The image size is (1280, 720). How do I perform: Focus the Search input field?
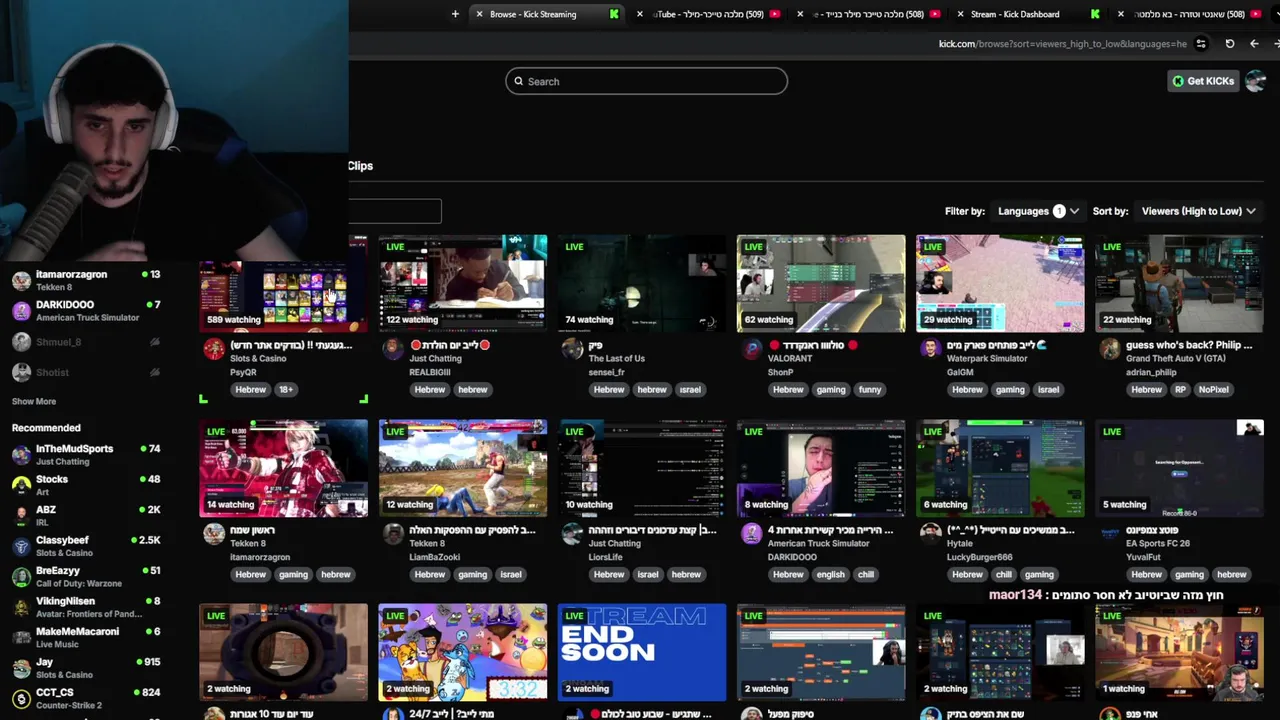[646, 81]
